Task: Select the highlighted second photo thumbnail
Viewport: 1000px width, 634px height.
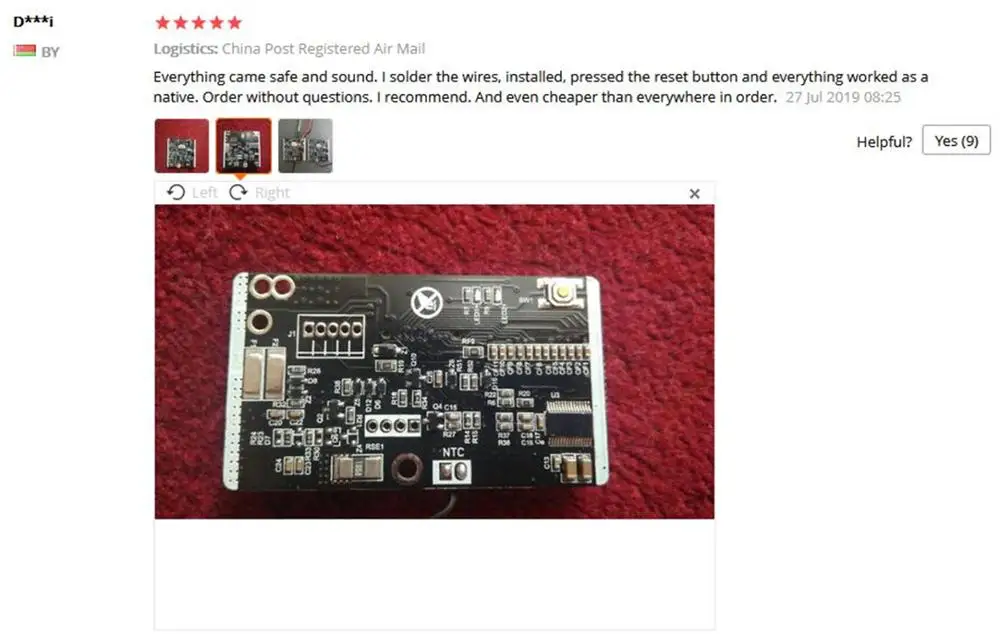Action: tap(243, 145)
